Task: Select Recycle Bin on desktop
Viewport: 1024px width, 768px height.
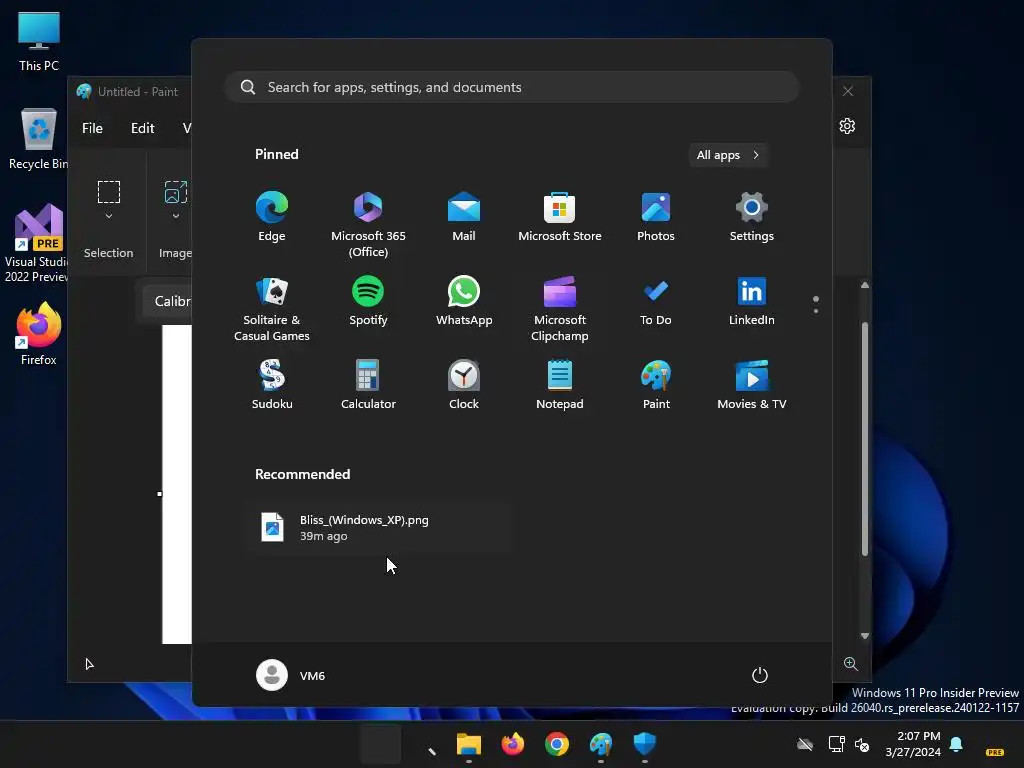Action: pos(39,138)
